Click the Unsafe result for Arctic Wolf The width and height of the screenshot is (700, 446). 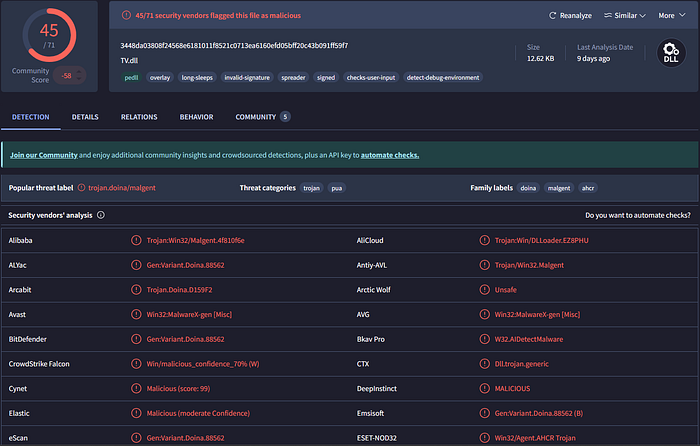click(x=505, y=290)
